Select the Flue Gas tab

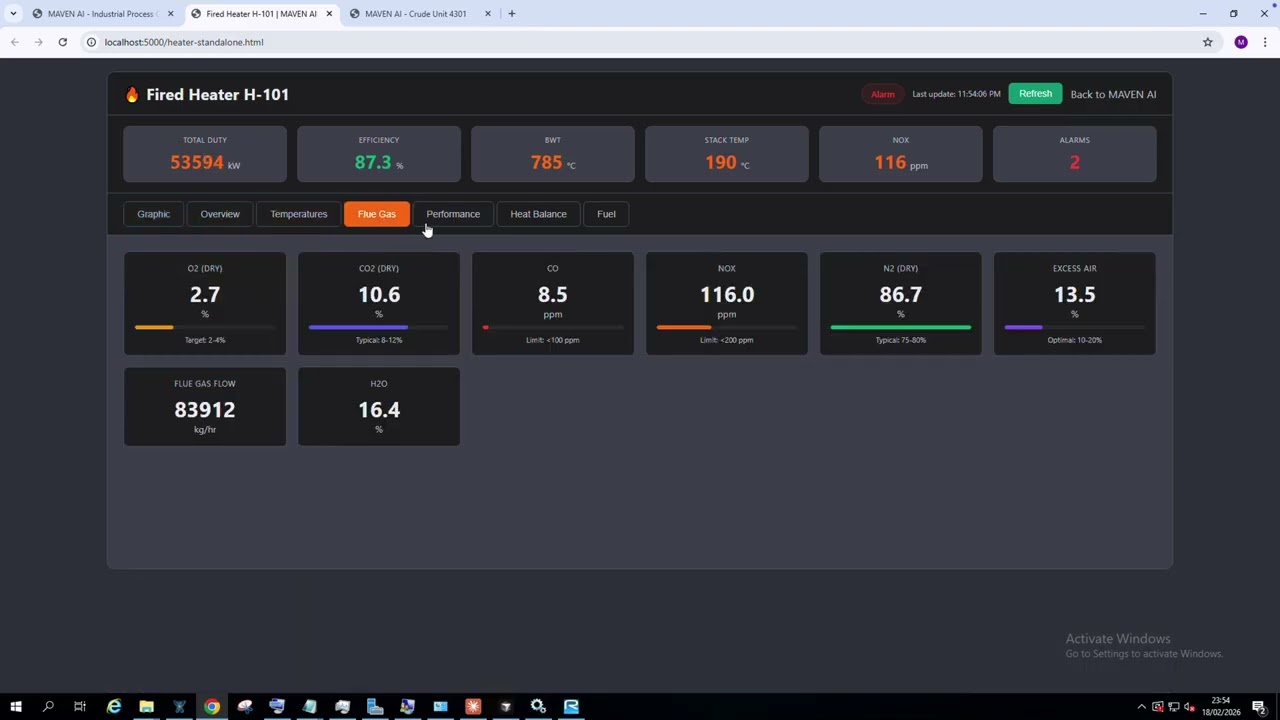pos(377,214)
